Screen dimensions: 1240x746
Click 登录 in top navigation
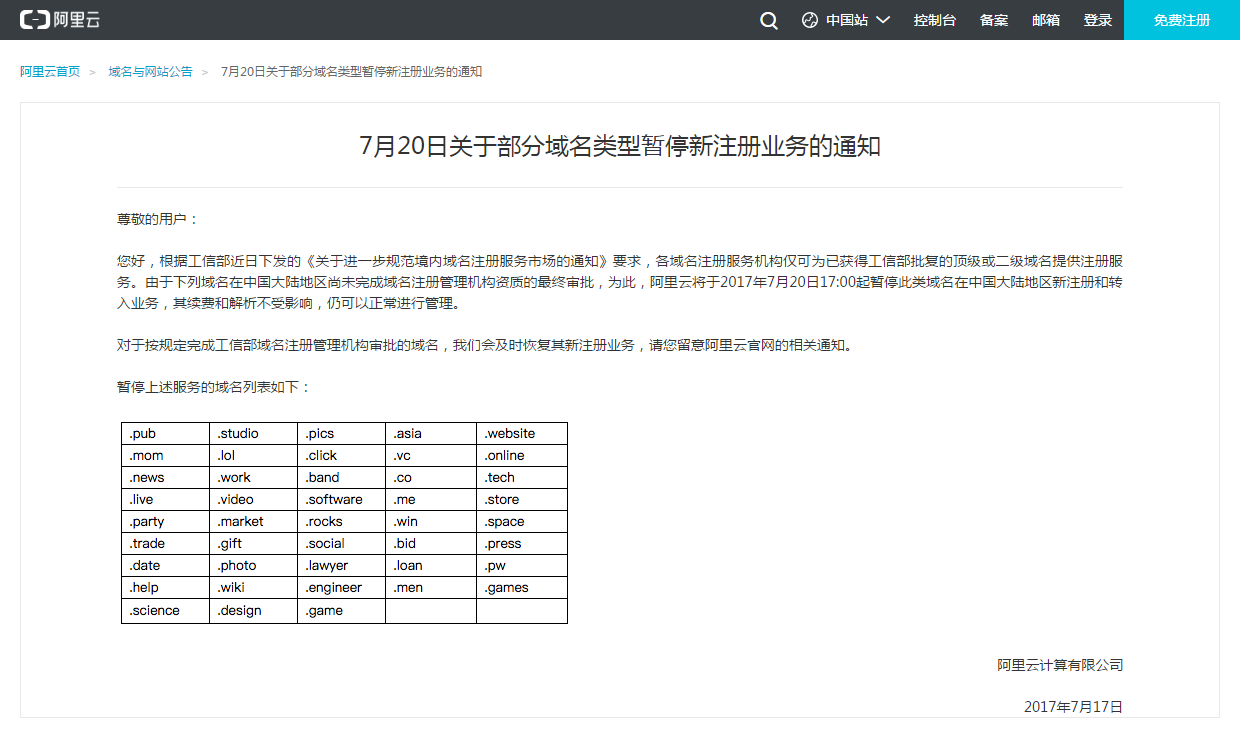click(1098, 20)
